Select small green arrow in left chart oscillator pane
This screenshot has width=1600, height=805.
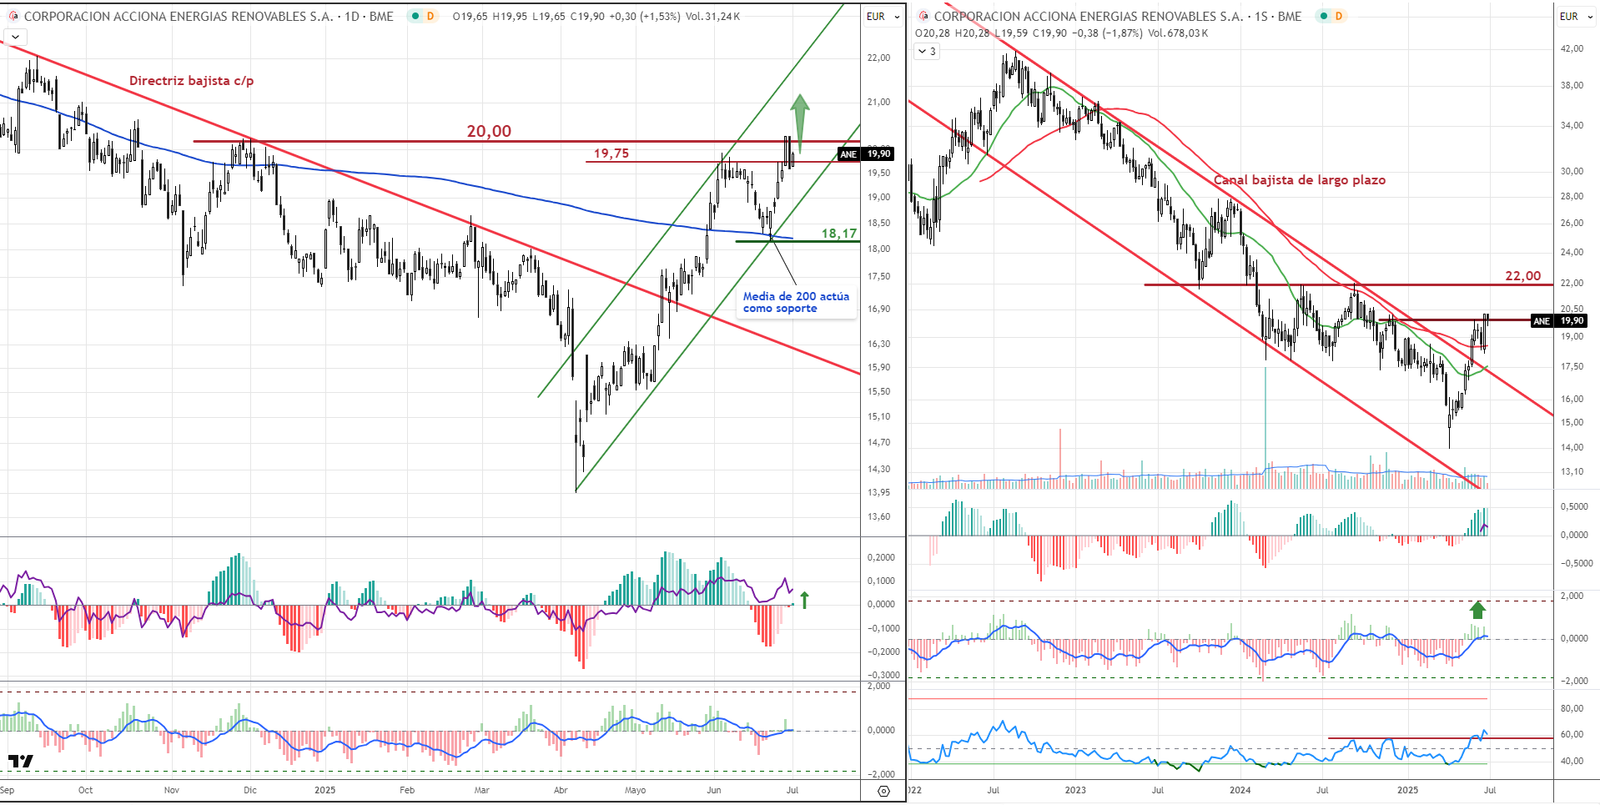coord(804,600)
